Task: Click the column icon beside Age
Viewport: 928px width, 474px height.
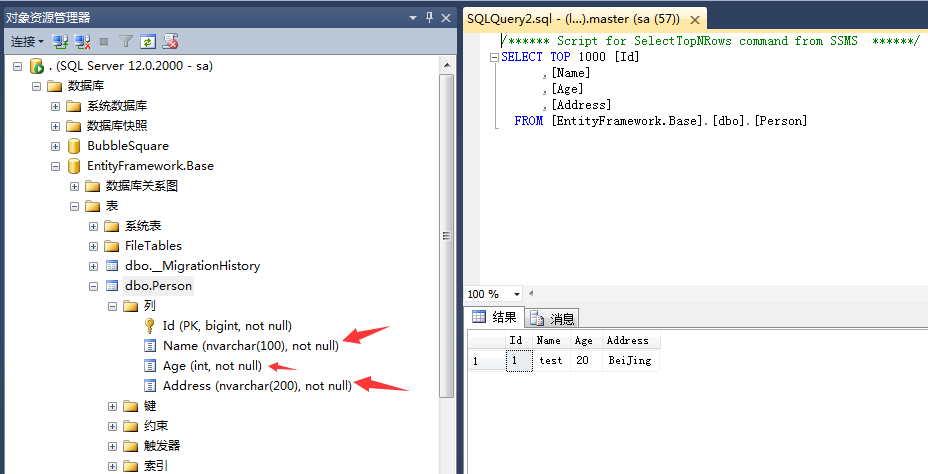Action: tap(150, 366)
